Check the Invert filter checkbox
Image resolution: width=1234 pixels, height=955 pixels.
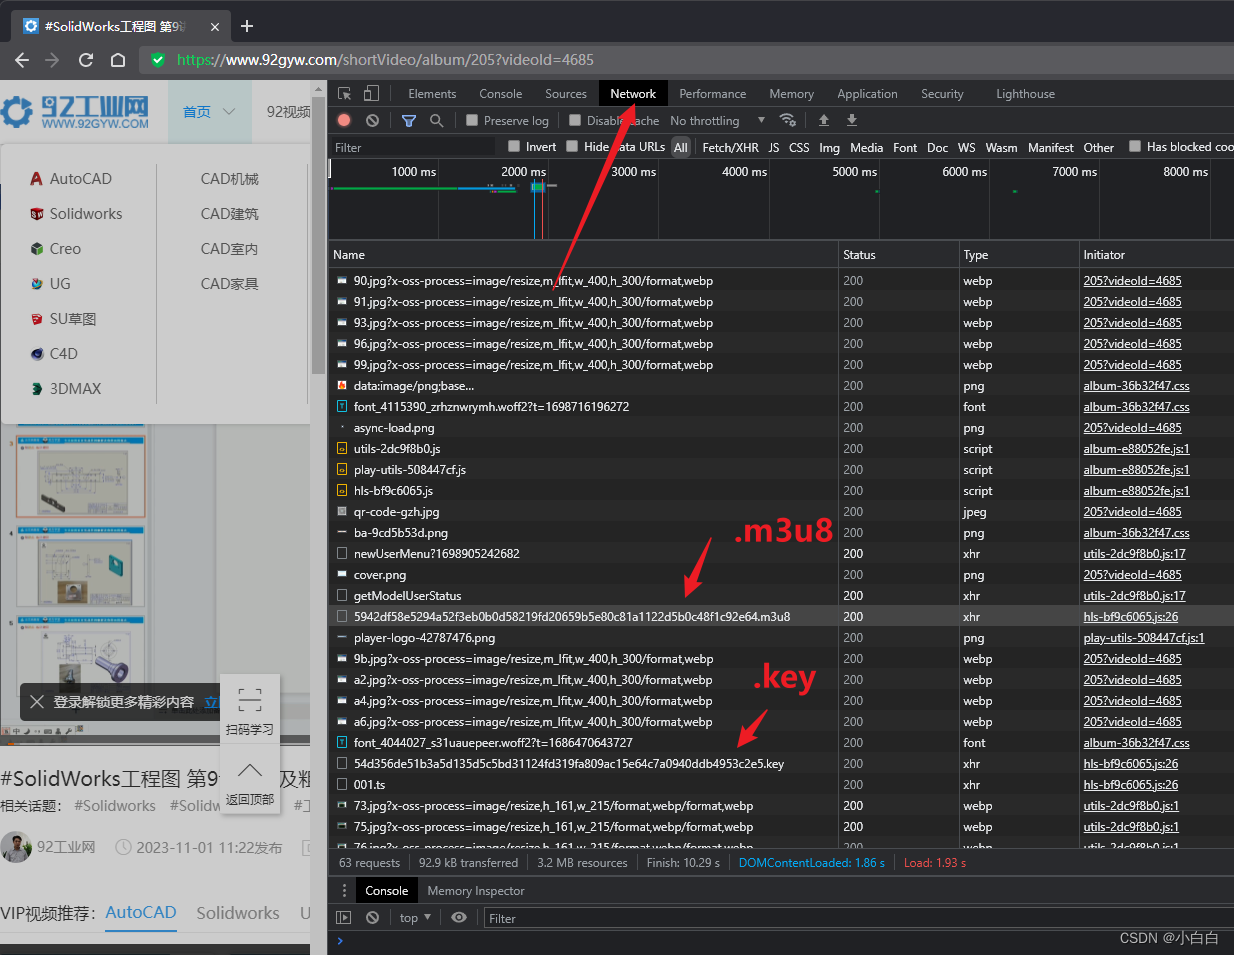(x=514, y=146)
